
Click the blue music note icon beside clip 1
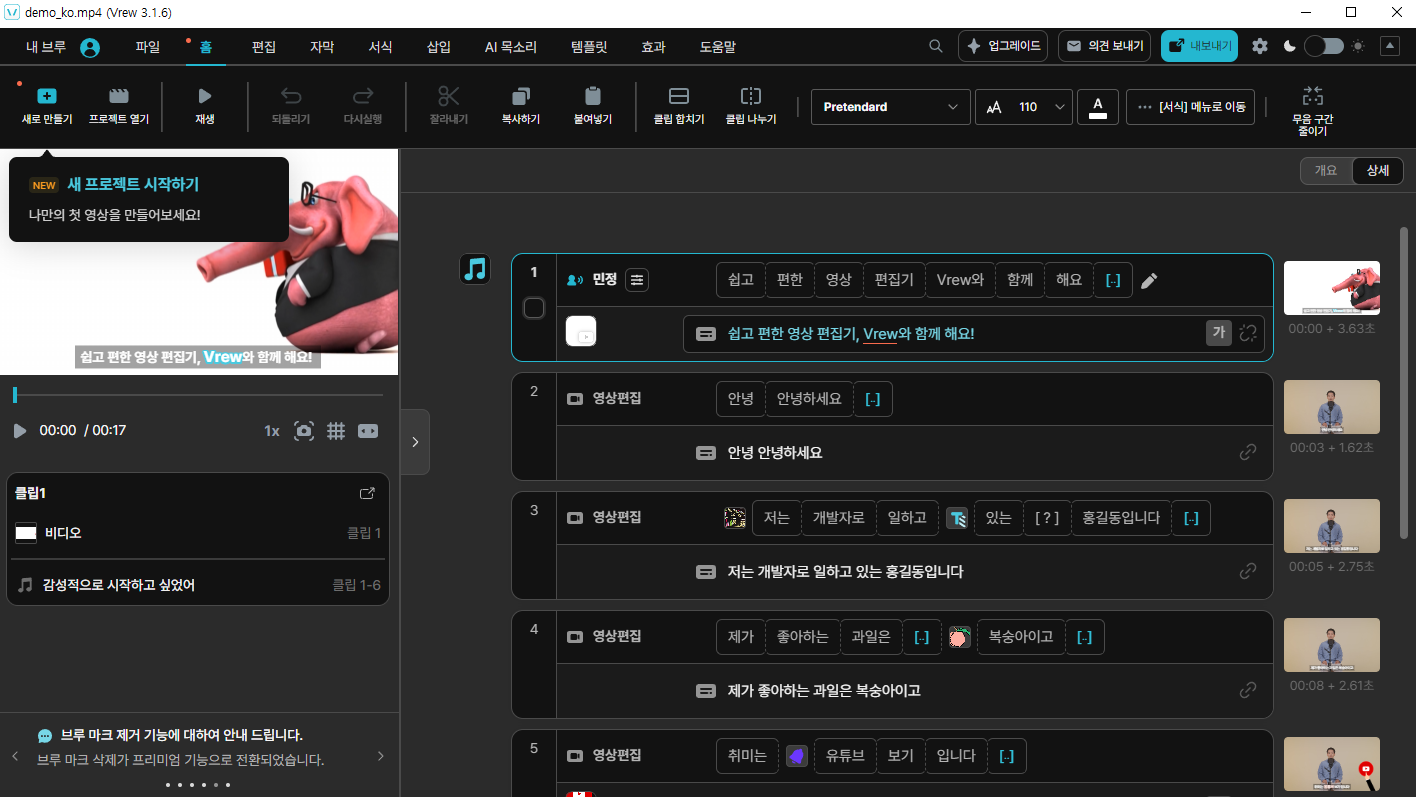(475, 269)
